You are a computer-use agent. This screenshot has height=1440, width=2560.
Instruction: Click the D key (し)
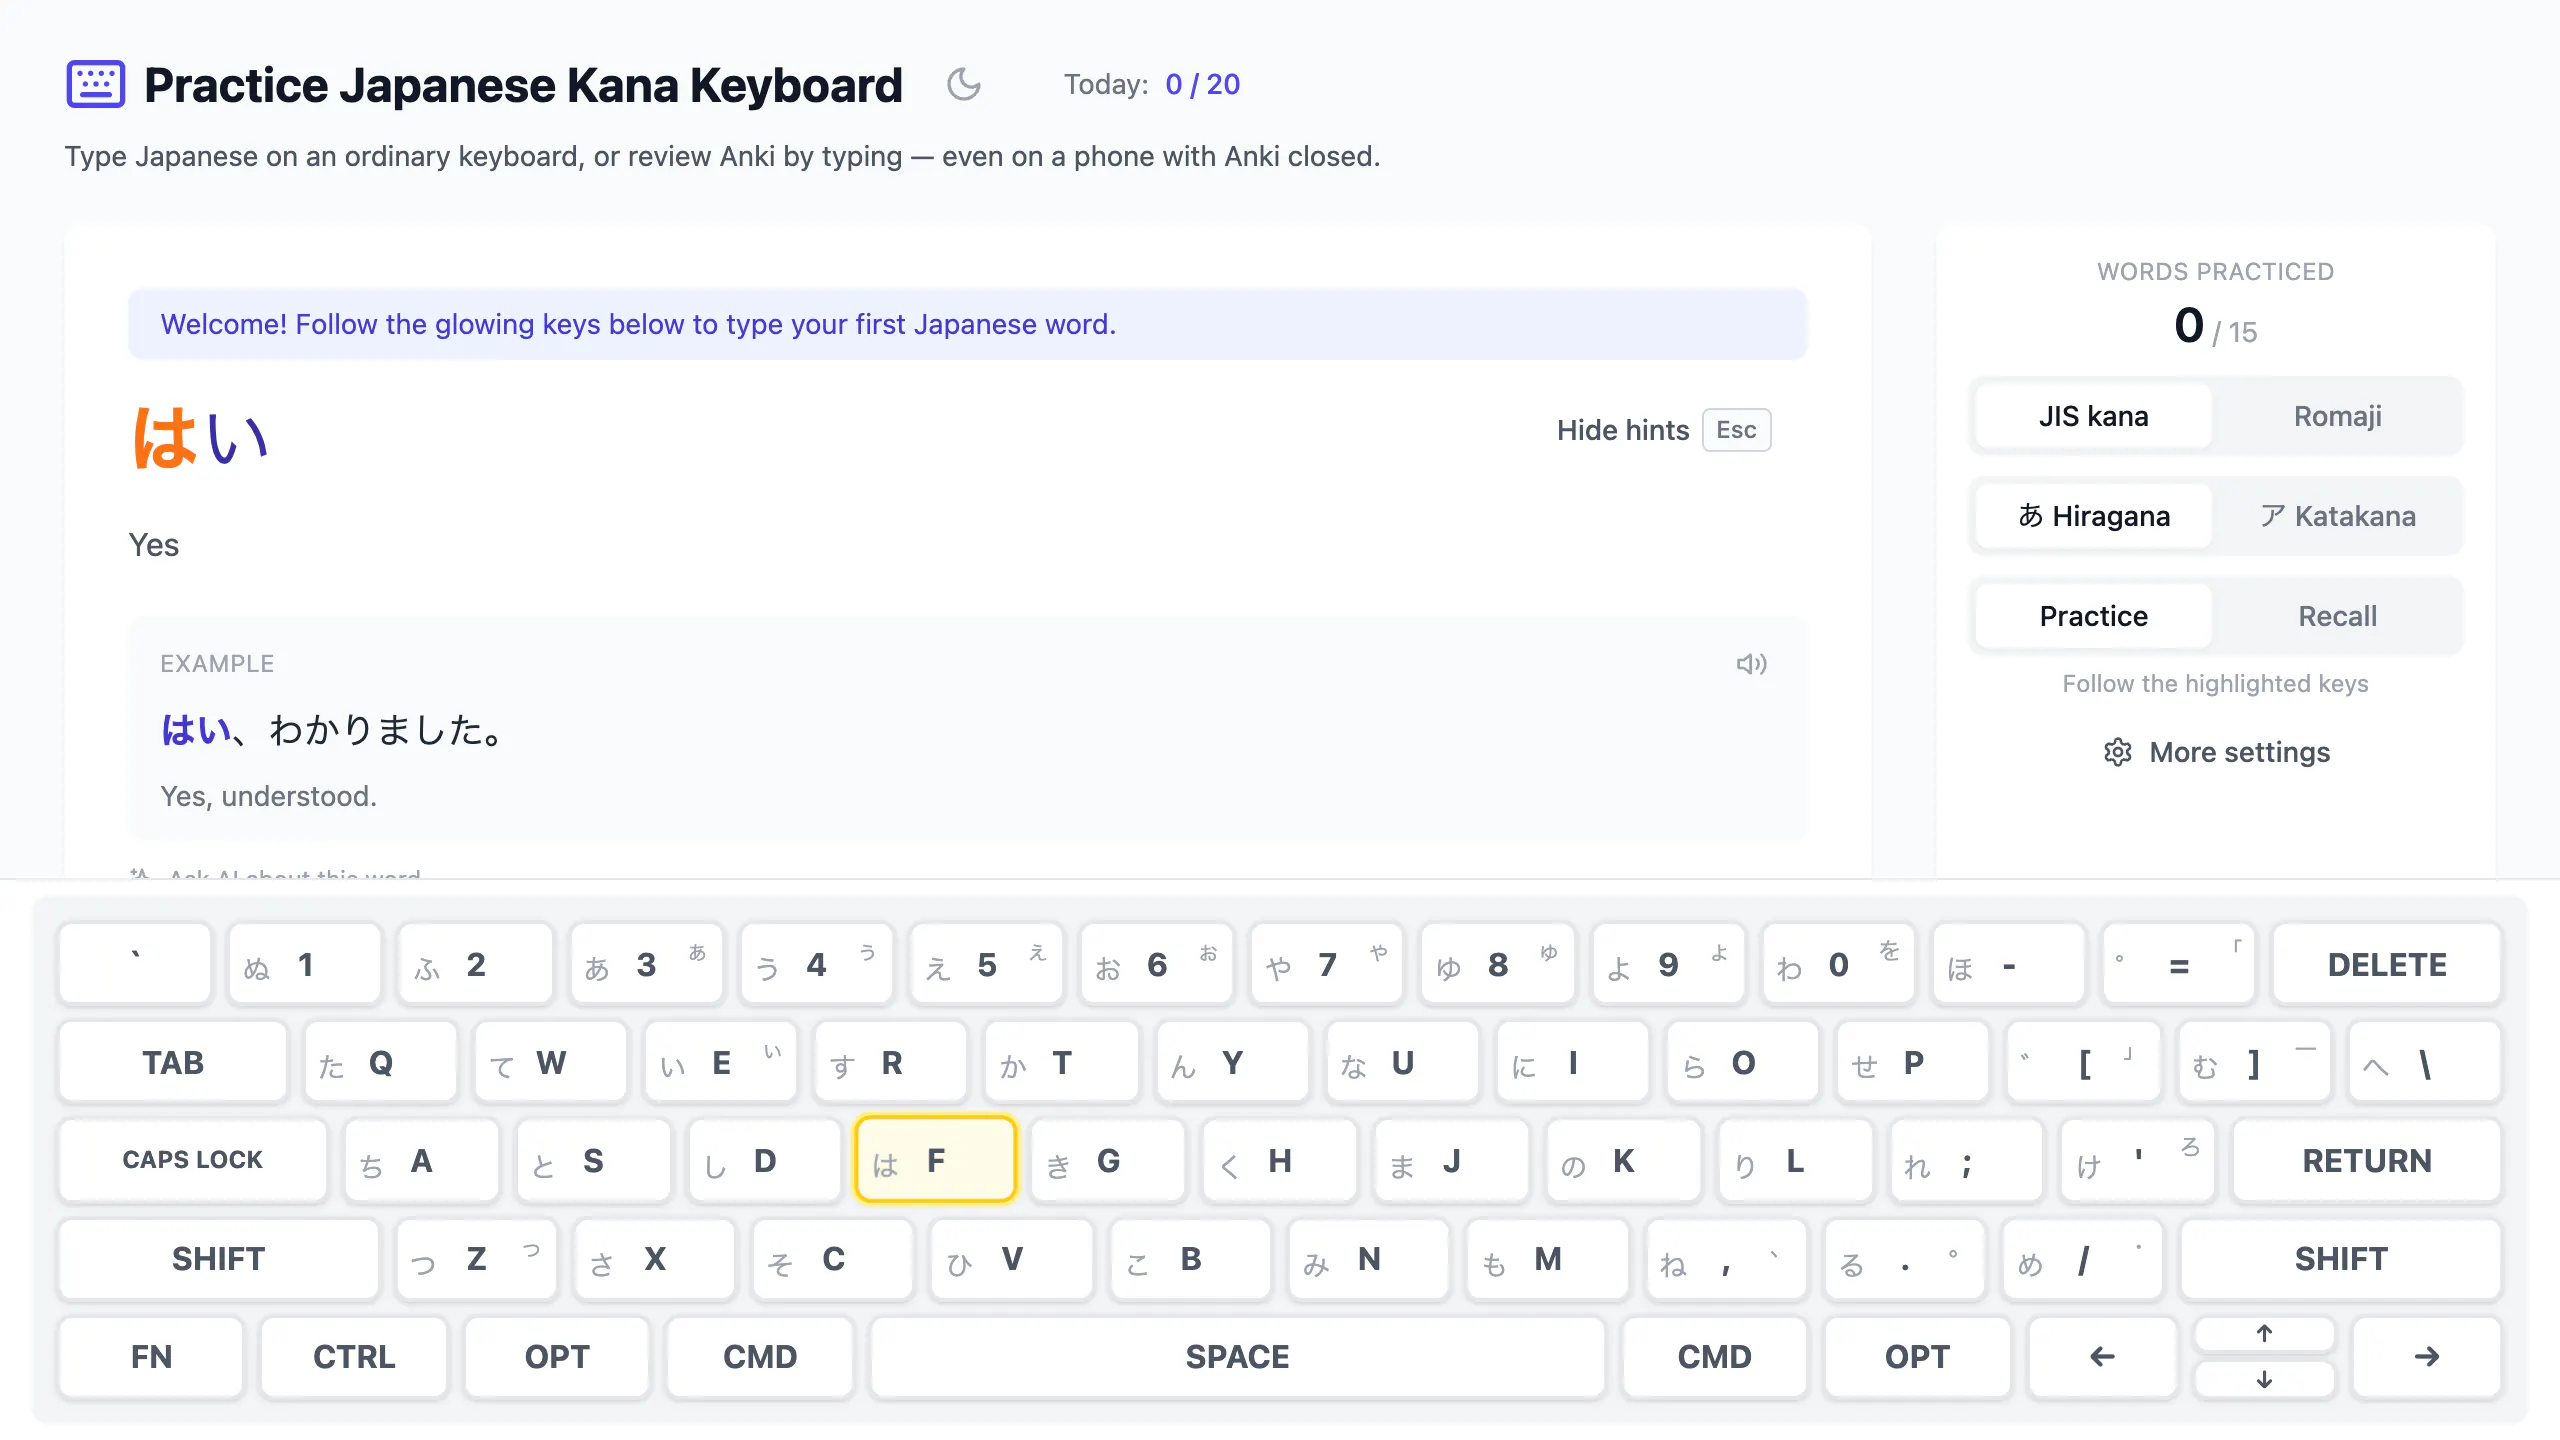click(x=765, y=1161)
